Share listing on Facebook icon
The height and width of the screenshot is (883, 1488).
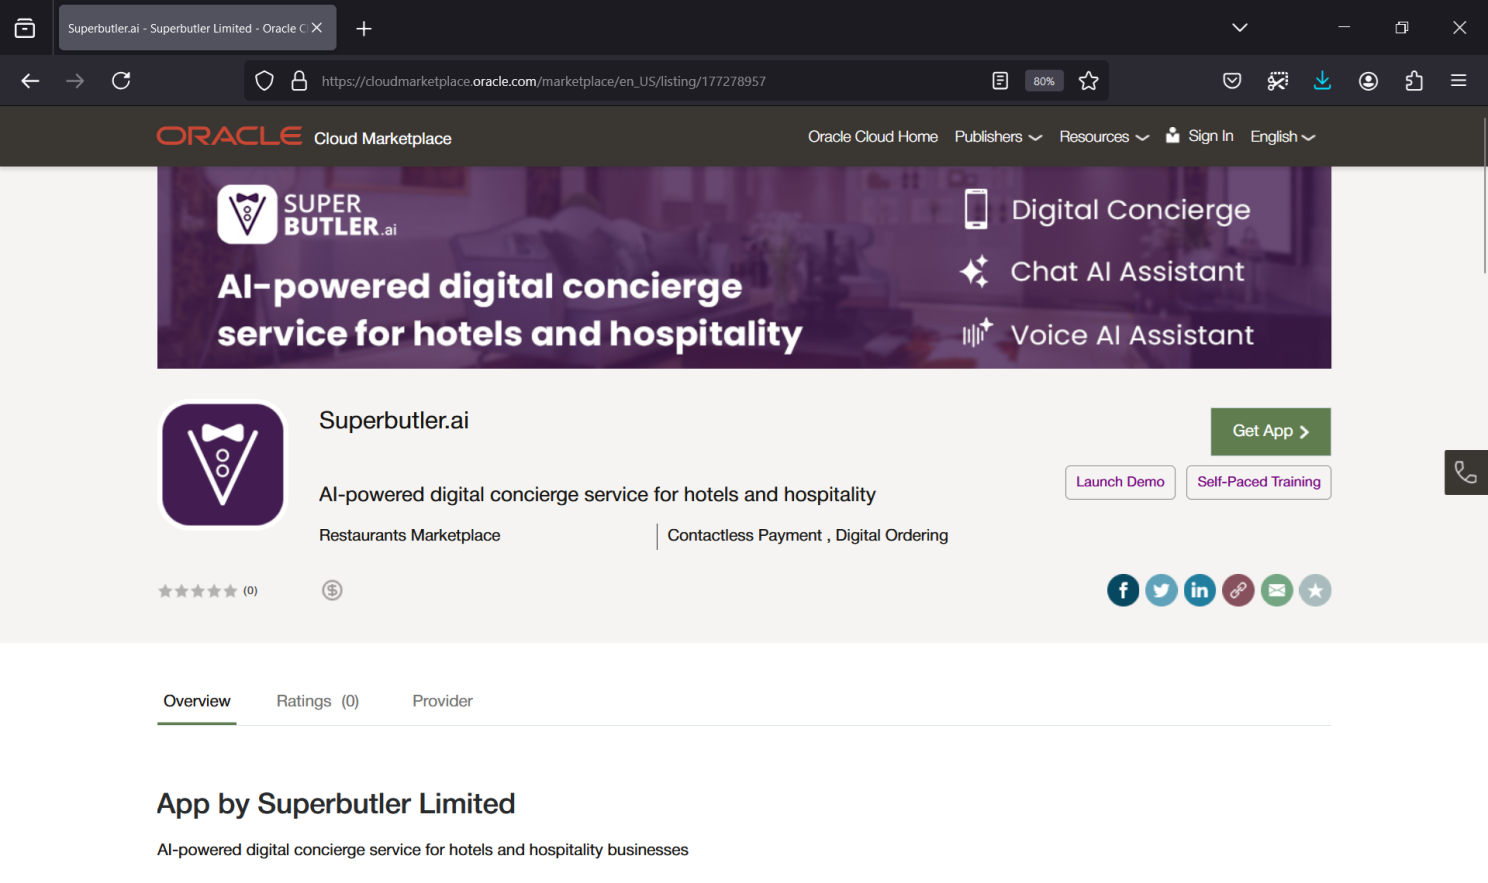tap(1122, 591)
